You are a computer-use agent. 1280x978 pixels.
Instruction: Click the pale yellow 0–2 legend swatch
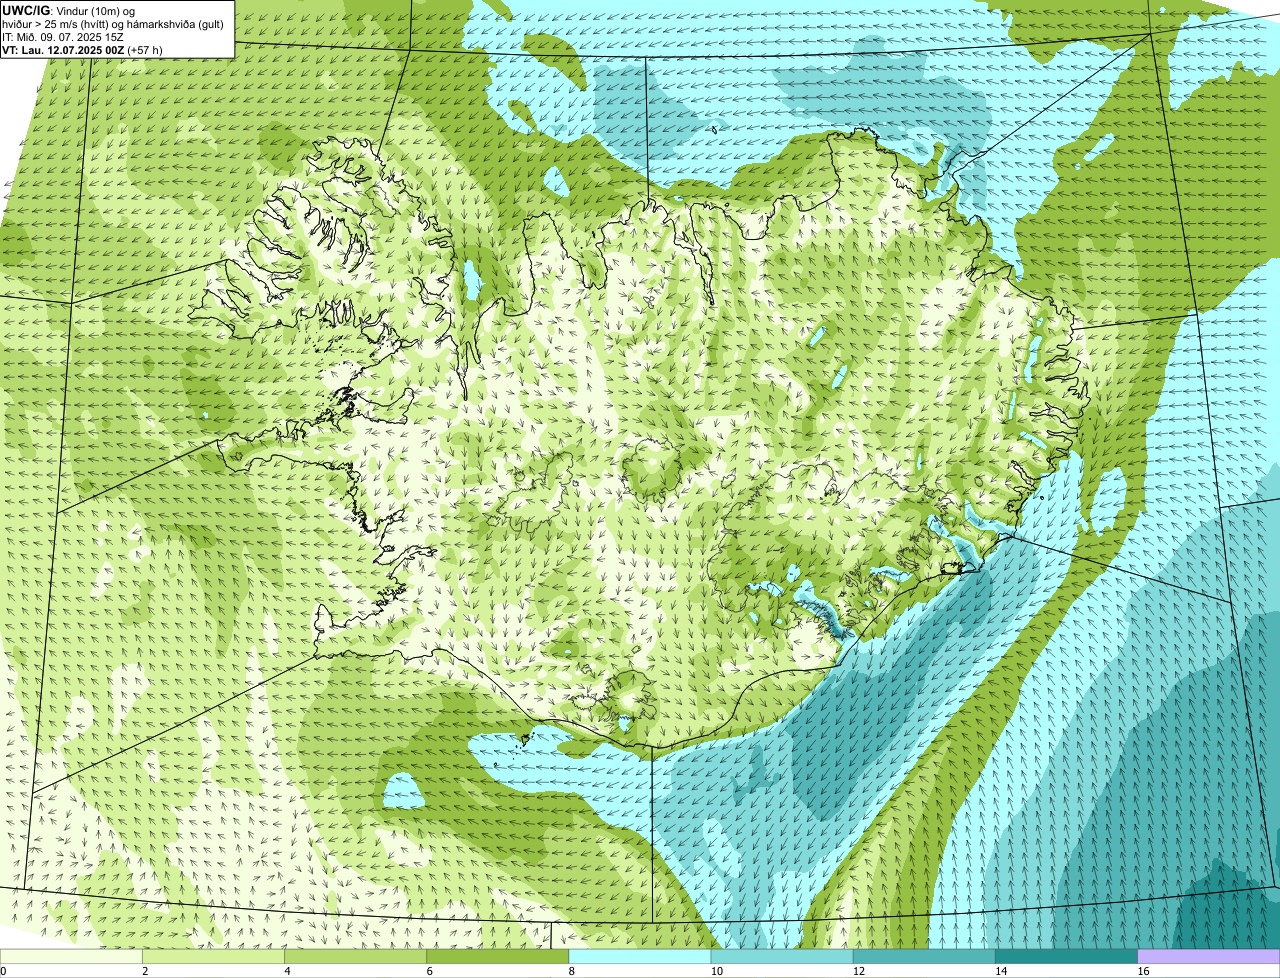coord(71,957)
